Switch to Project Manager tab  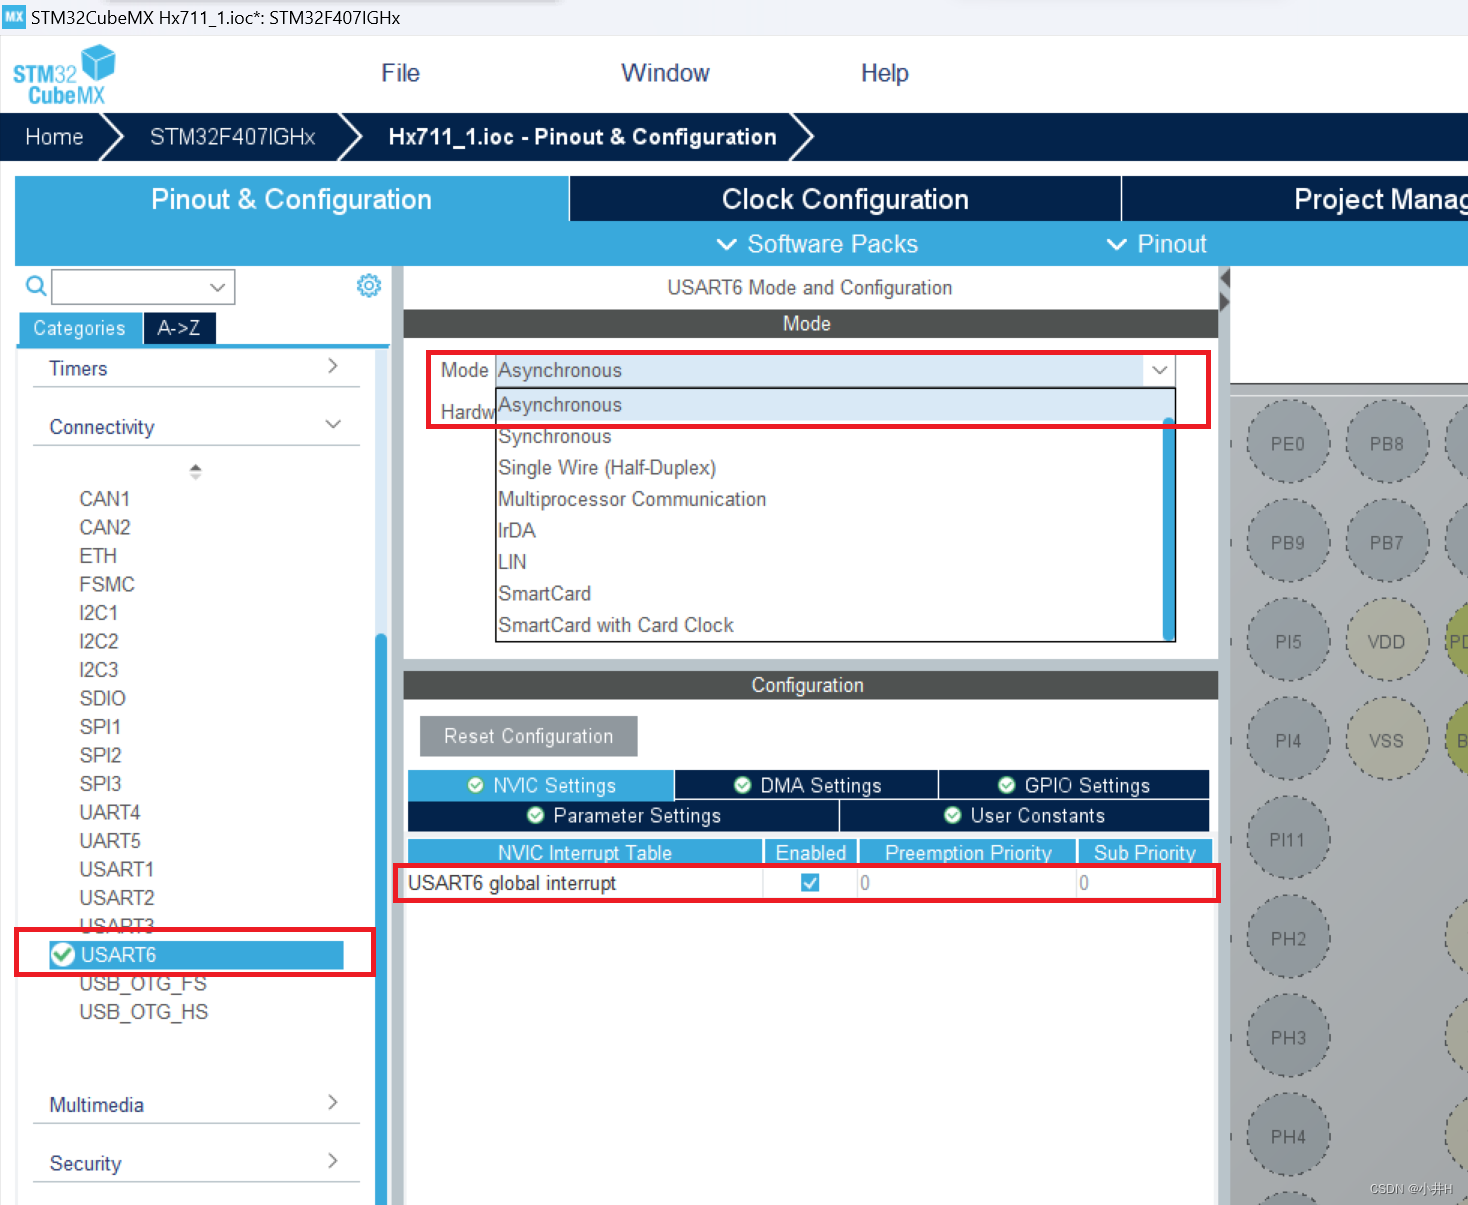1296,199
